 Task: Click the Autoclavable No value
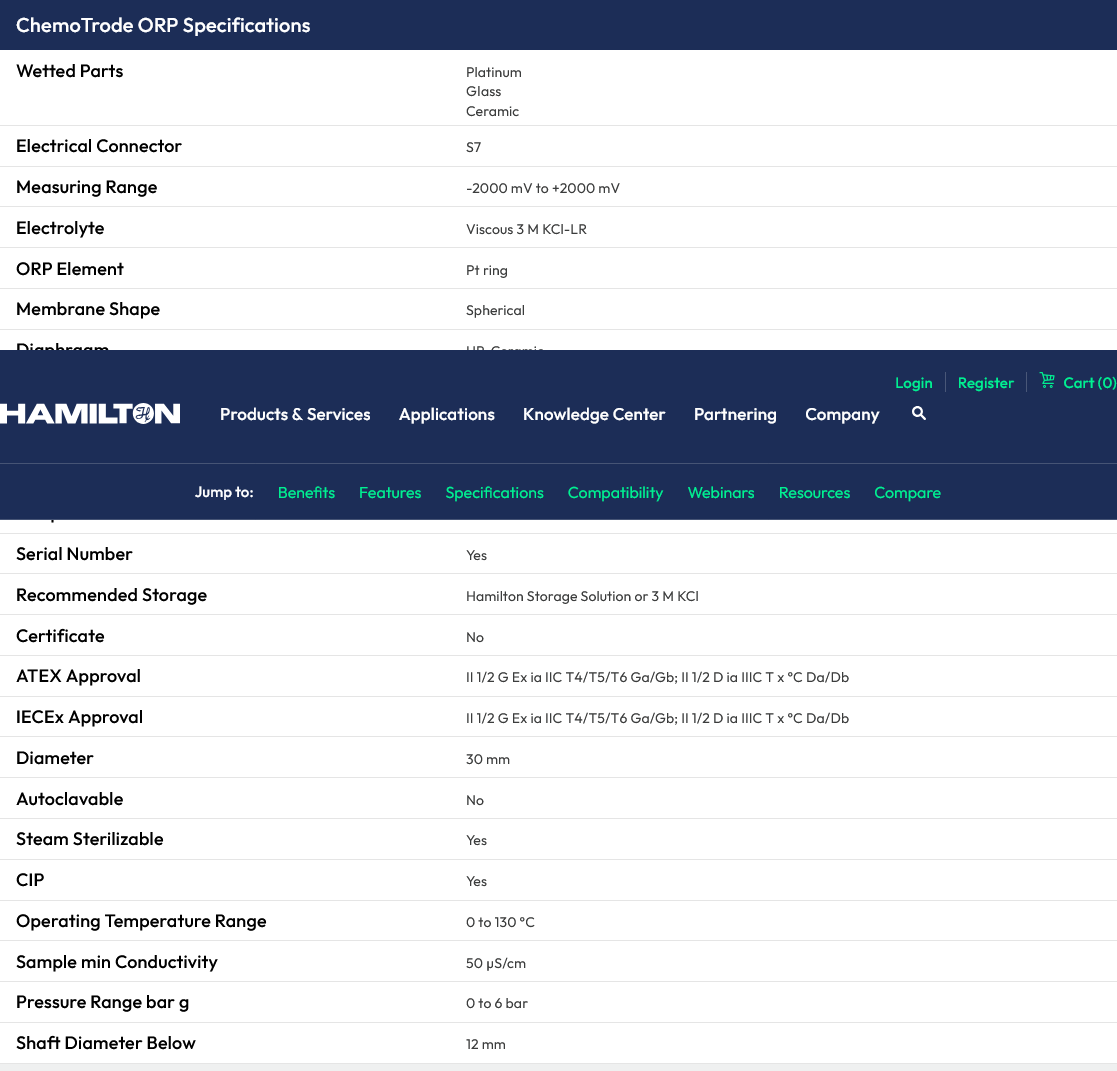click(x=475, y=800)
